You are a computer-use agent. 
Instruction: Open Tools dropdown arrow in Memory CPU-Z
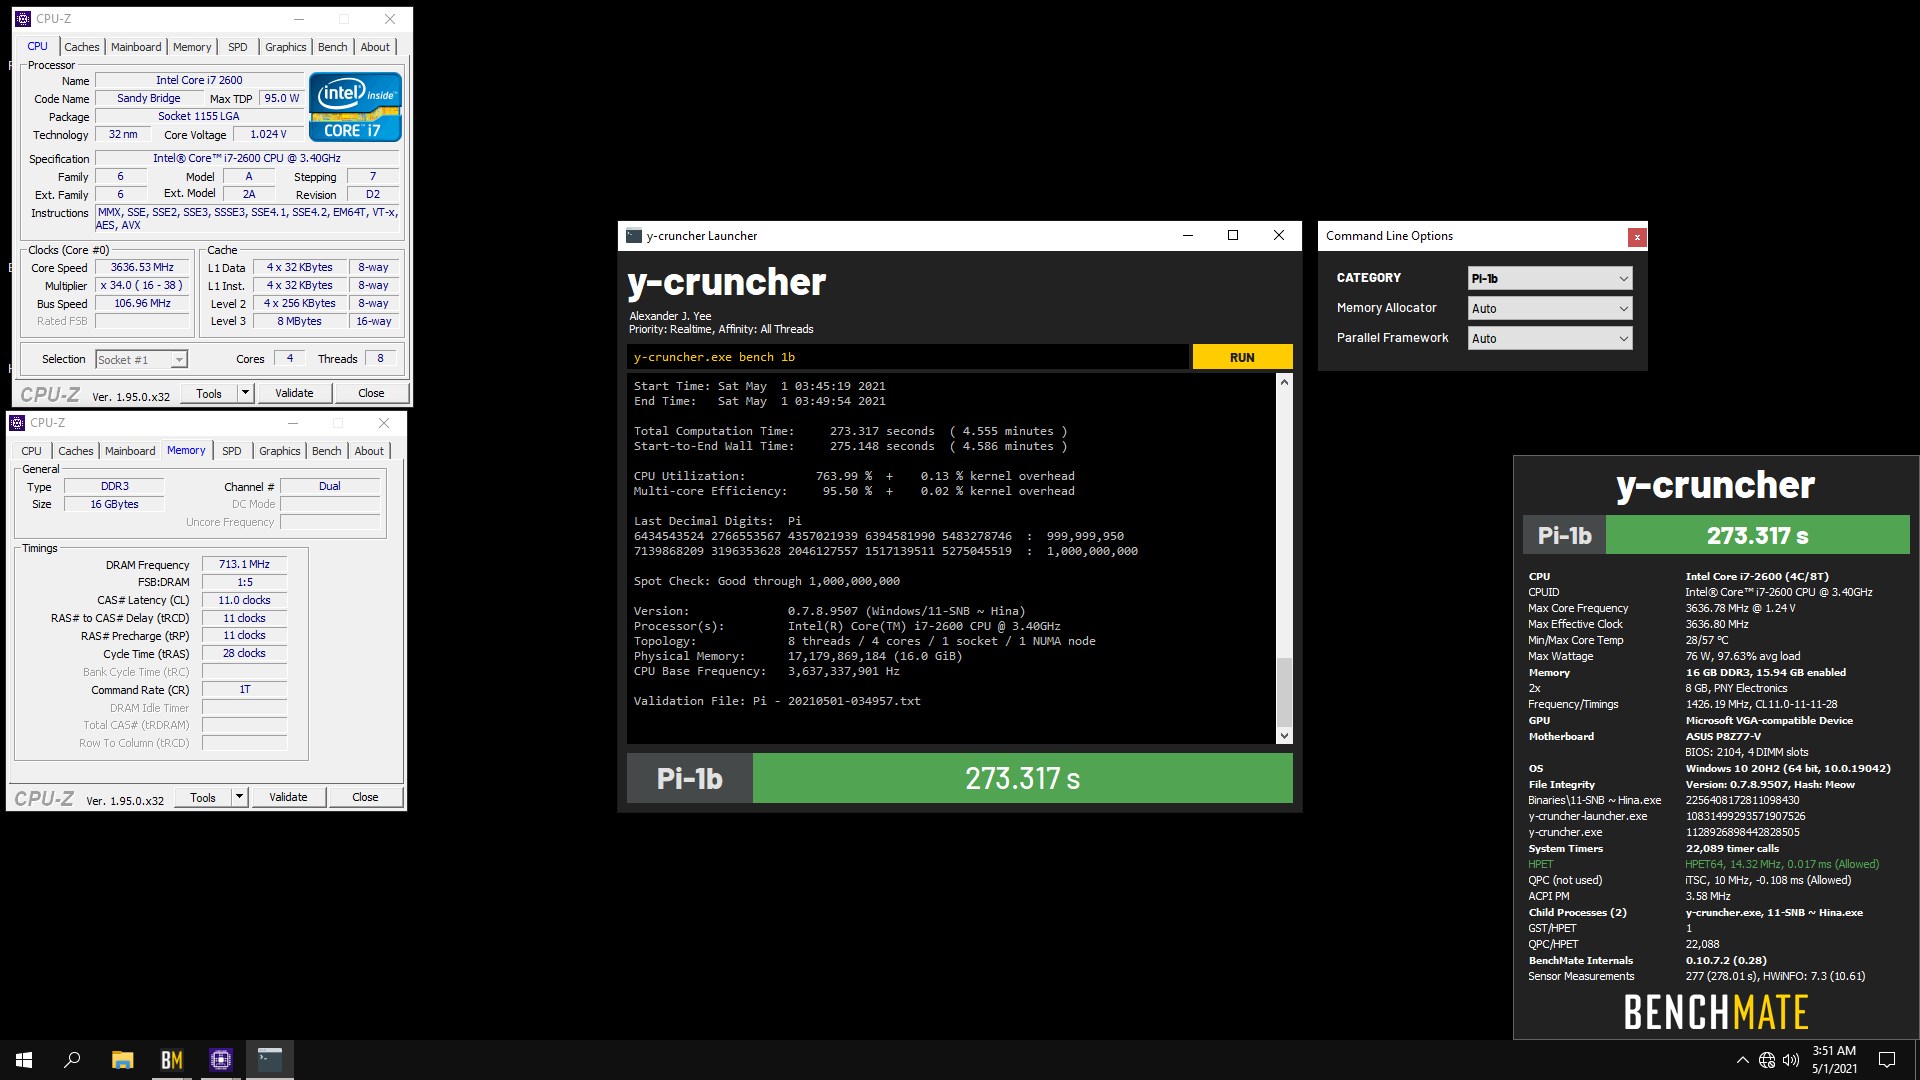click(x=239, y=798)
